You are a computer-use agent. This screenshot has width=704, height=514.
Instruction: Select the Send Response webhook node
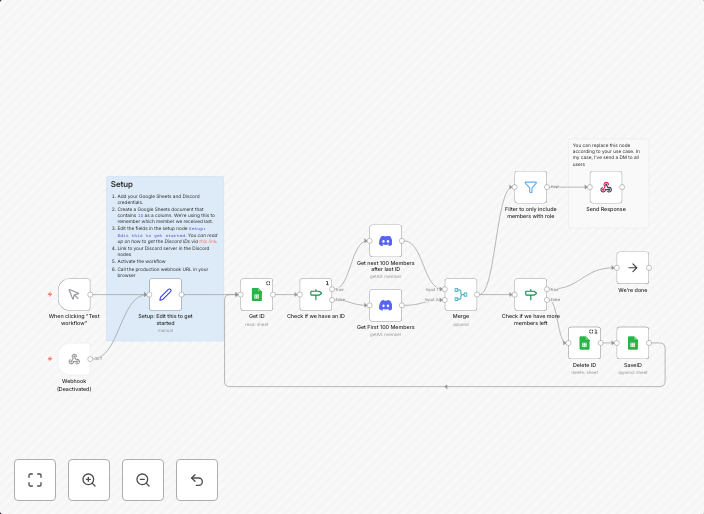click(x=606, y=187)
